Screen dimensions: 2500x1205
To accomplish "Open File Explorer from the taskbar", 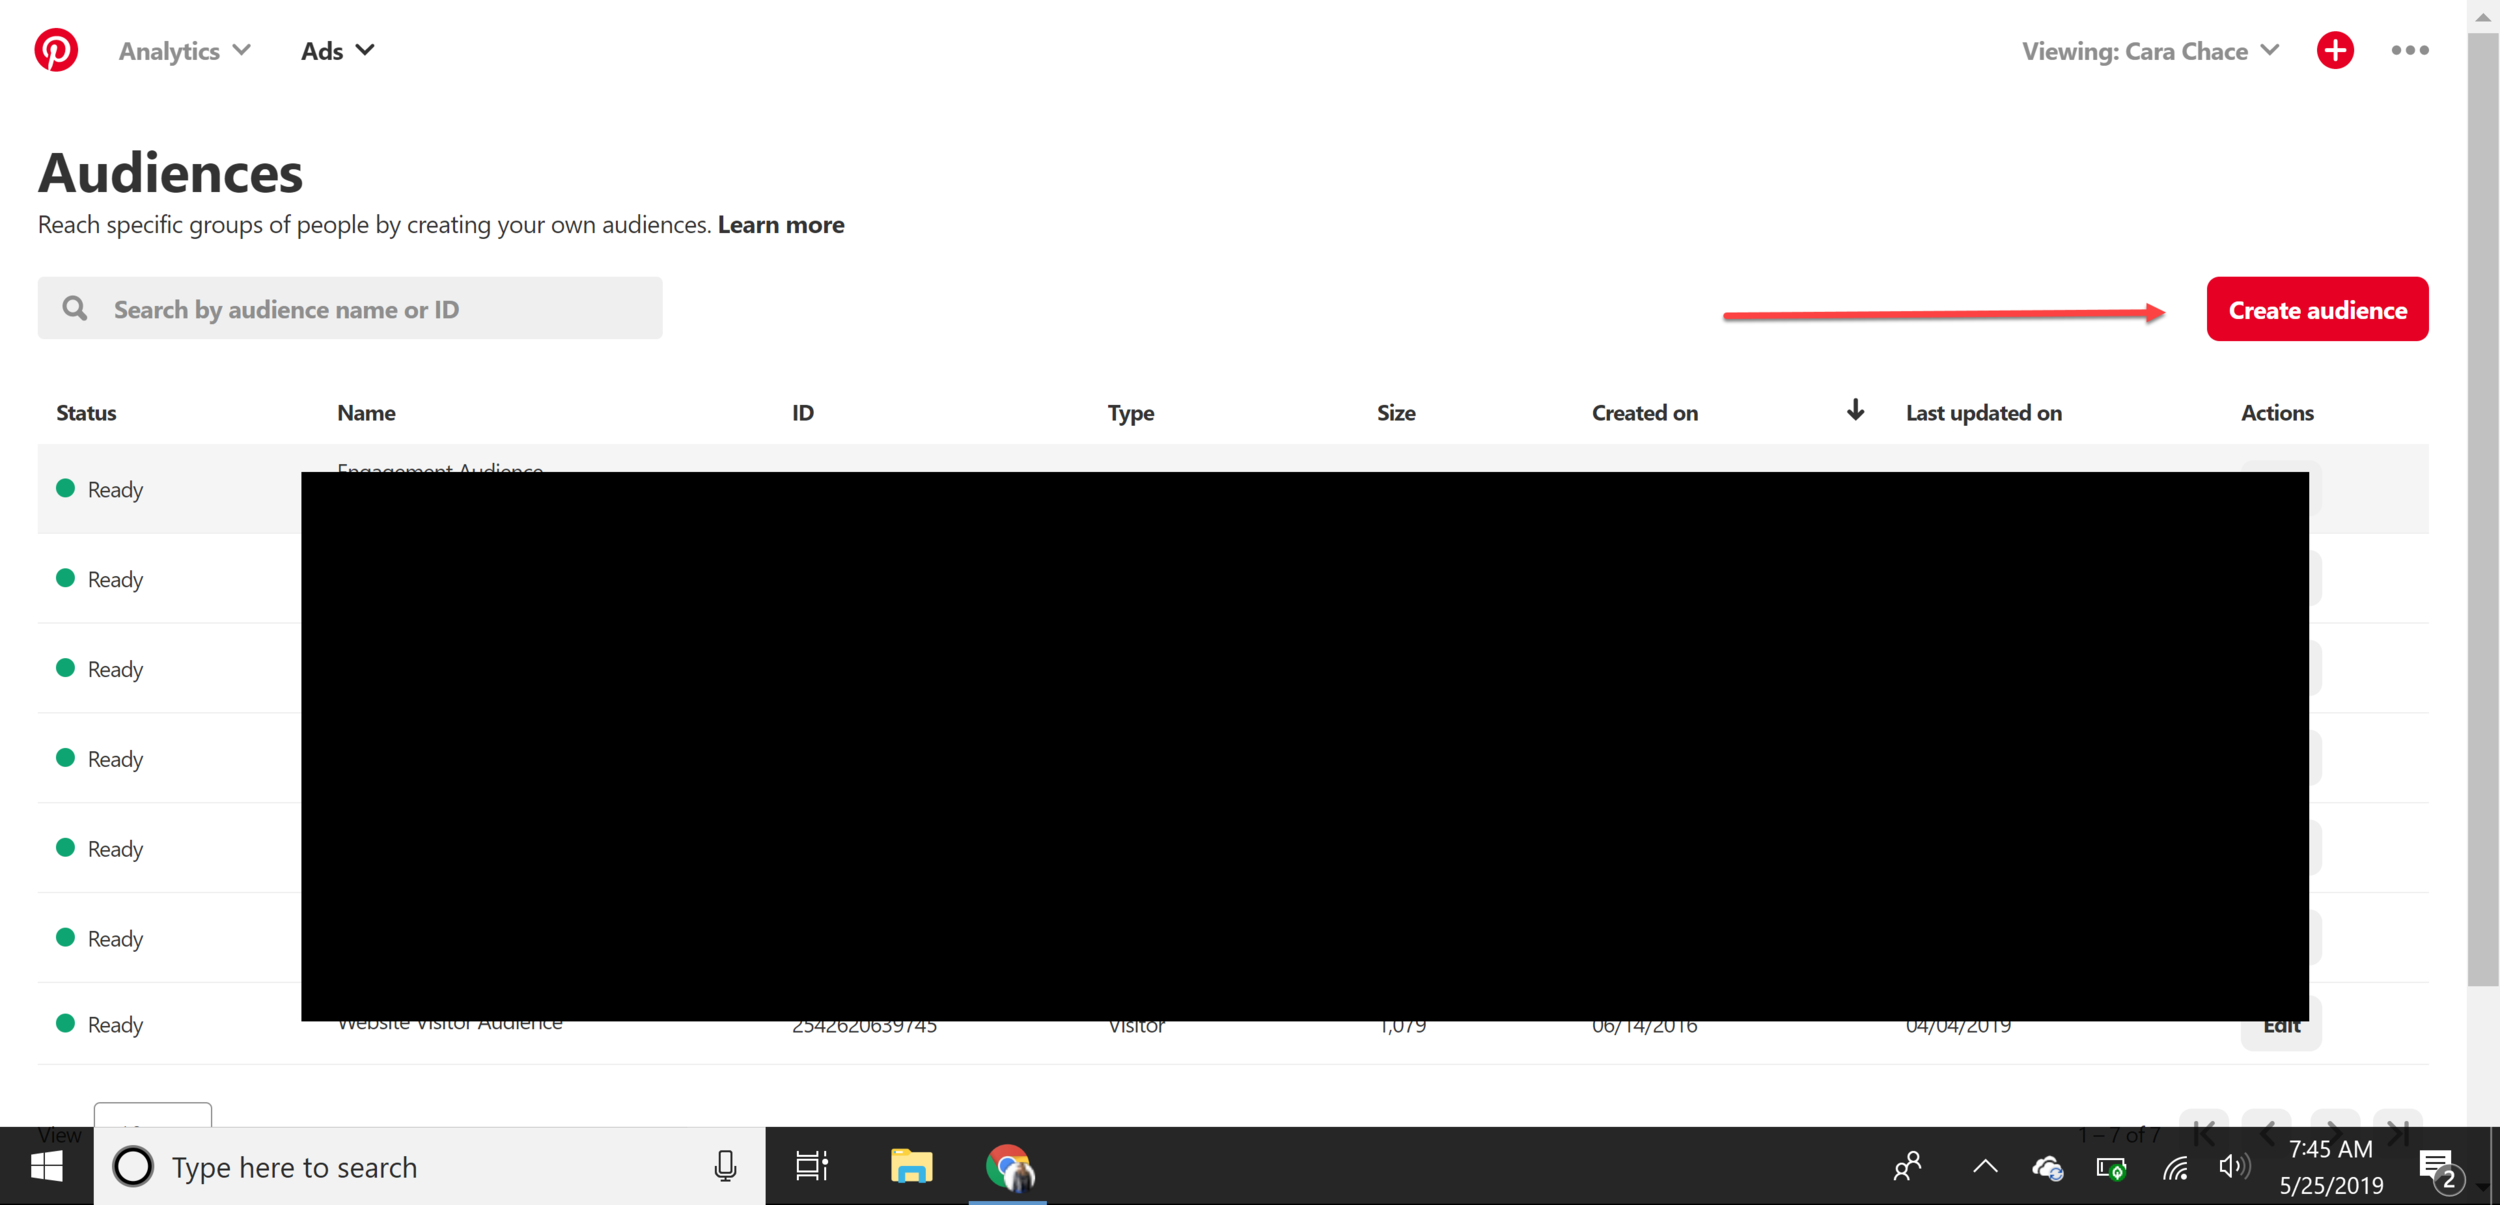I will 911,1166.
